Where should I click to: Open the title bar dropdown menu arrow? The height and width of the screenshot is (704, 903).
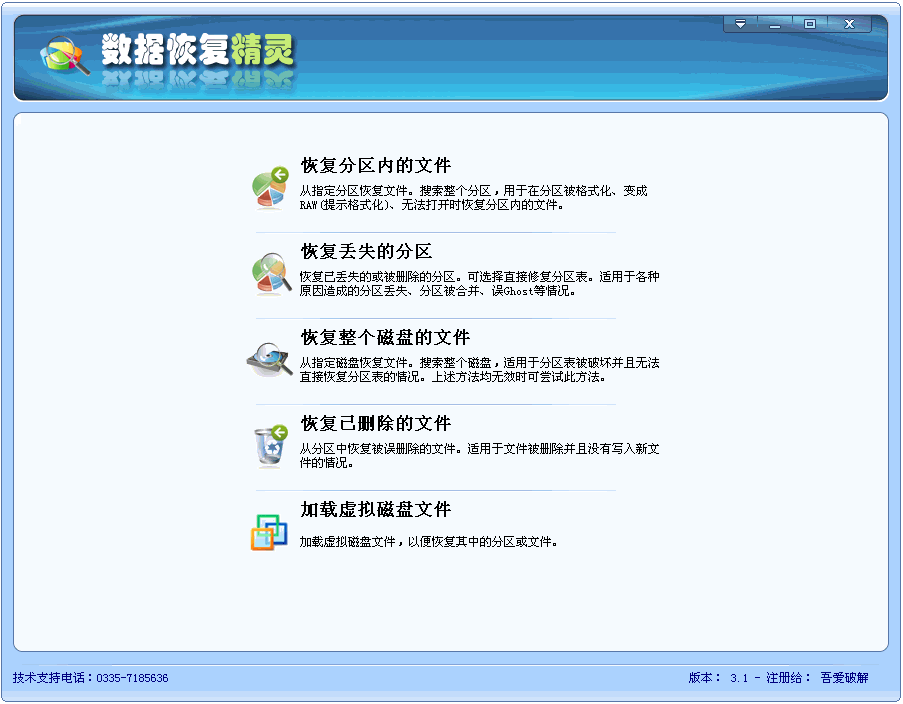(x=741, y=24)
